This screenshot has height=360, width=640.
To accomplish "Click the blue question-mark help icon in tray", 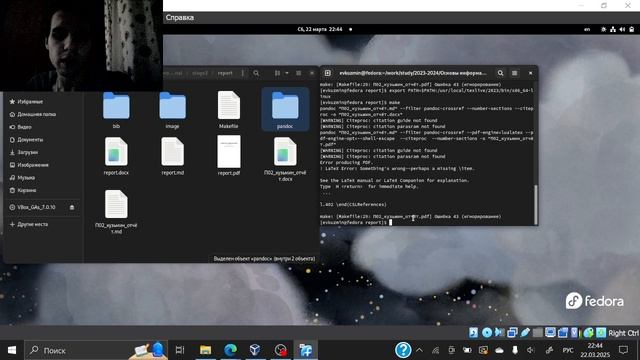I will 403,350.
